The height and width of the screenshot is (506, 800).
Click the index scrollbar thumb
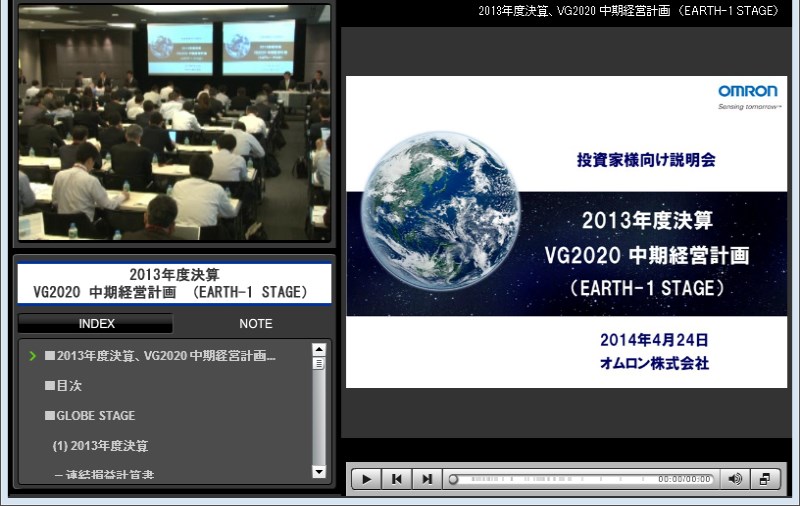click(x=319, y=364)
